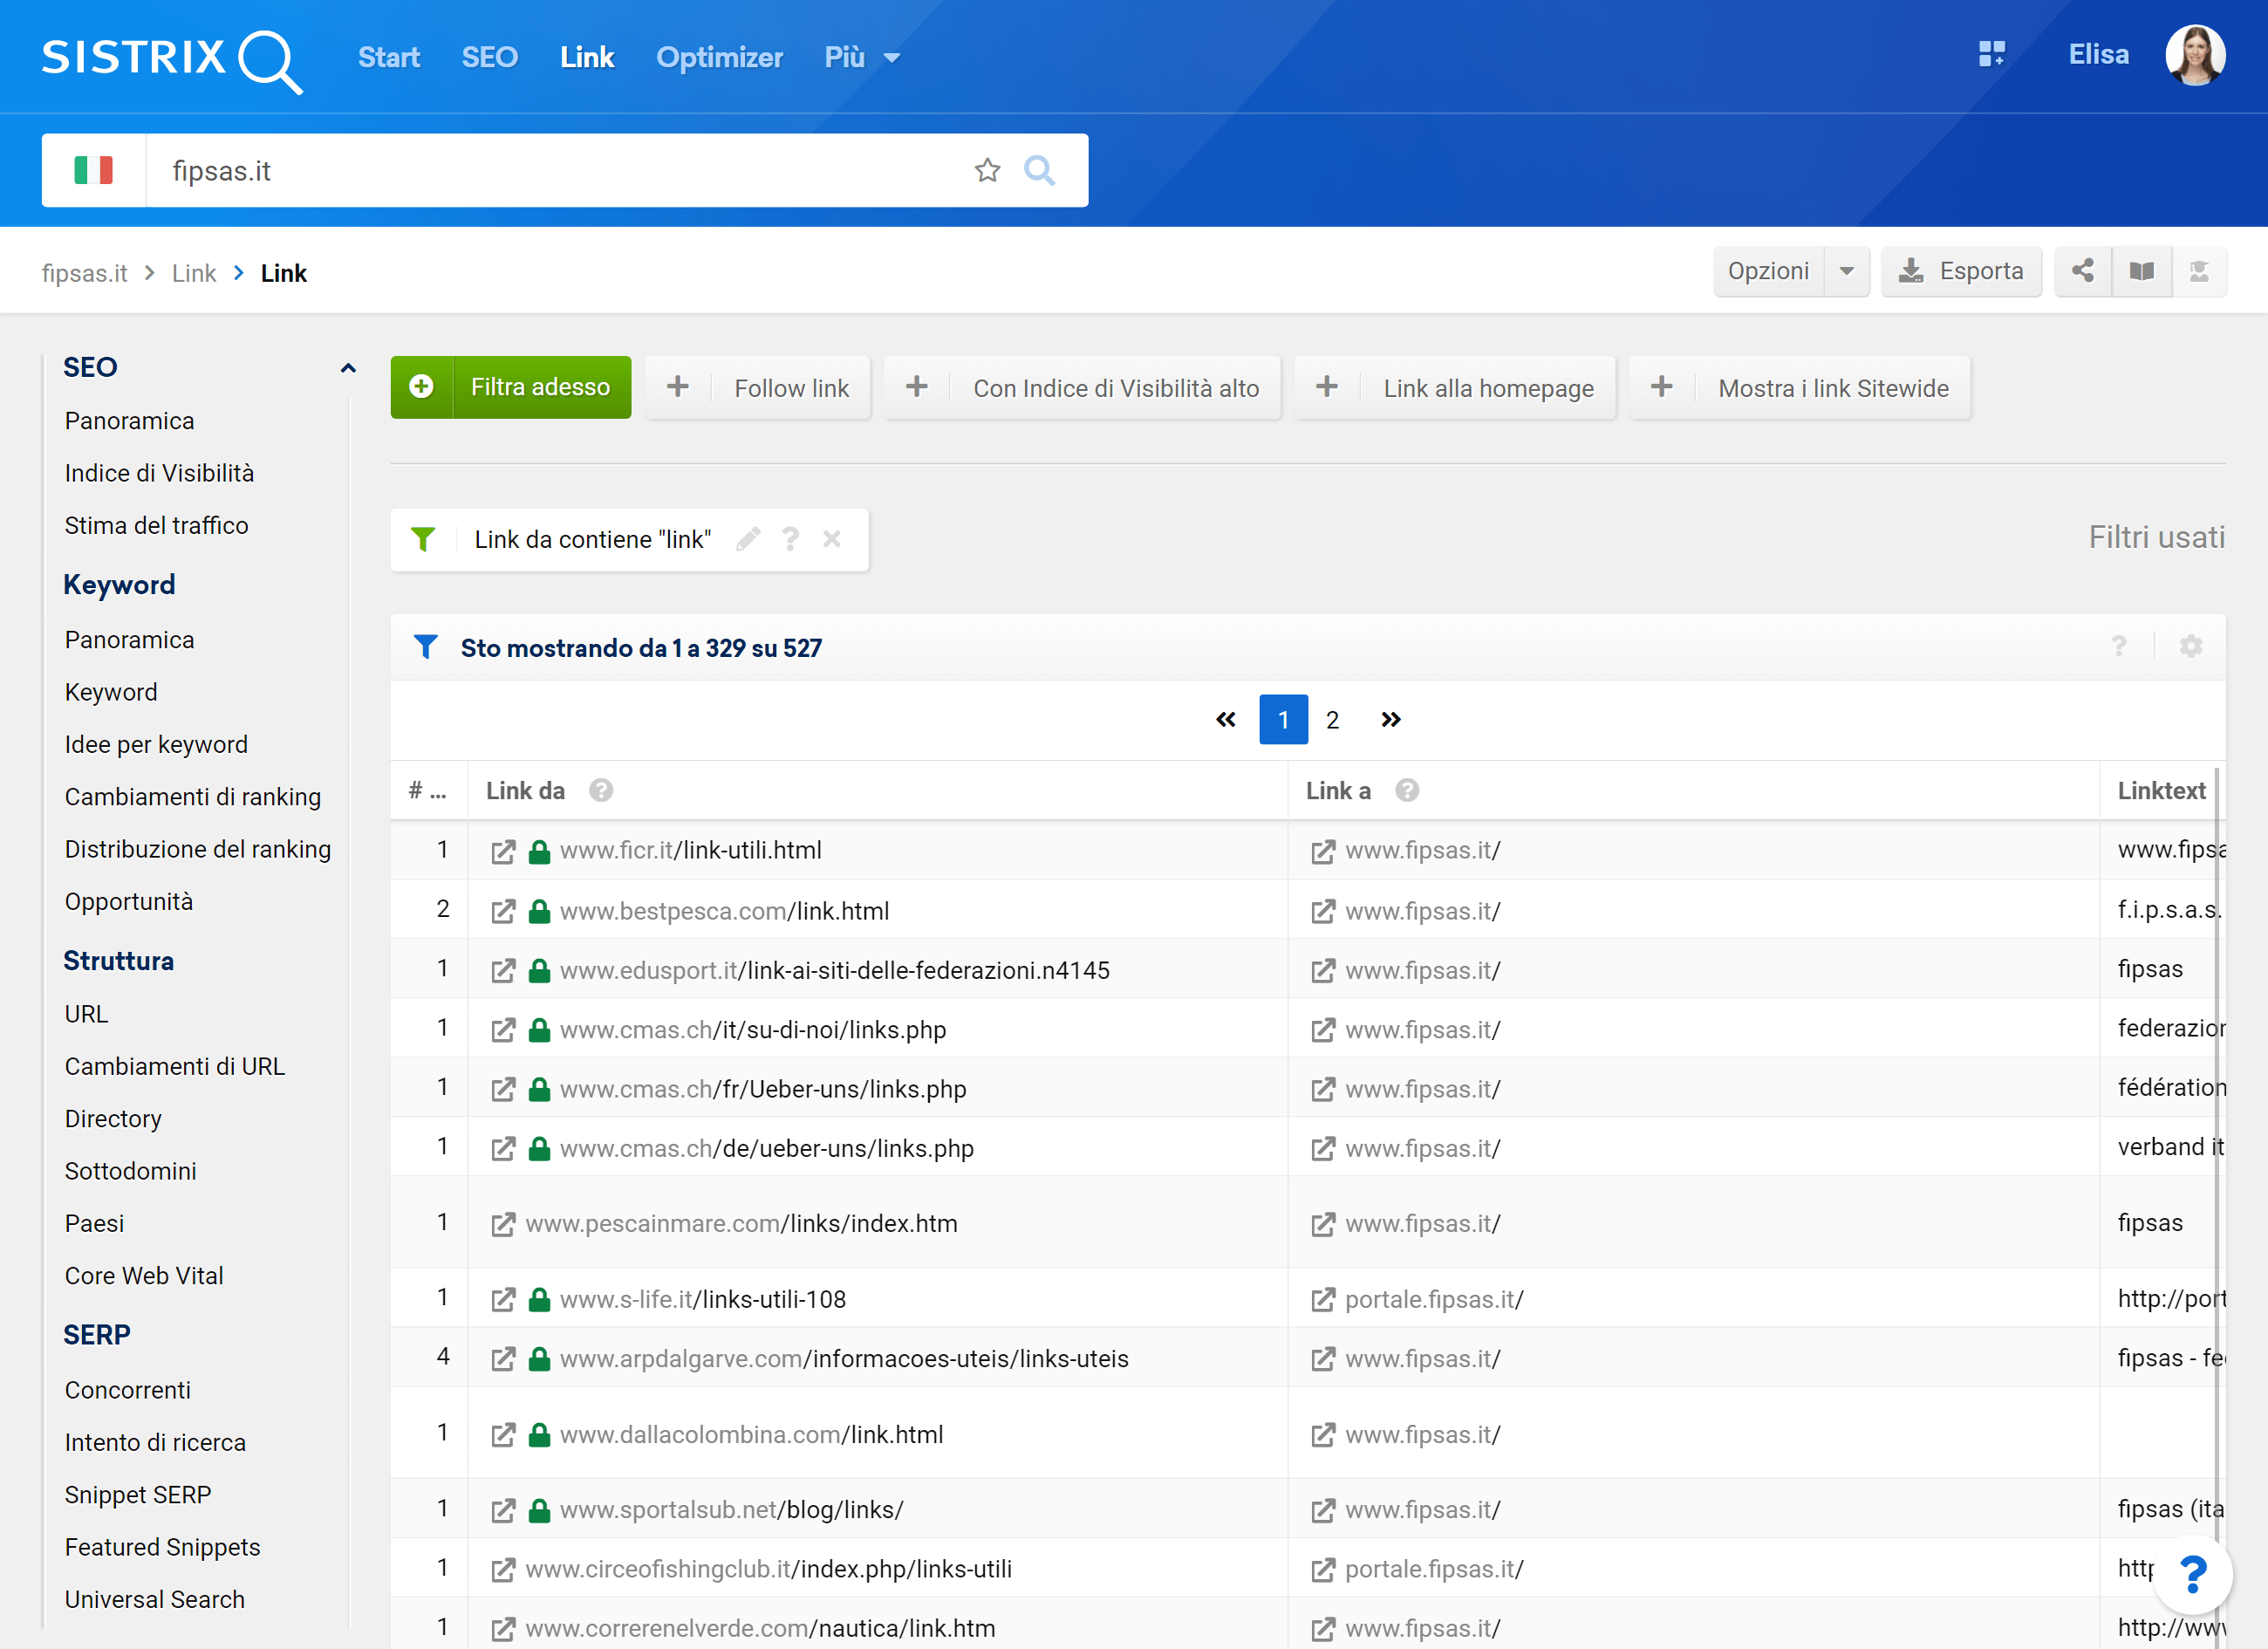Open table settings gear icon

2191,646
